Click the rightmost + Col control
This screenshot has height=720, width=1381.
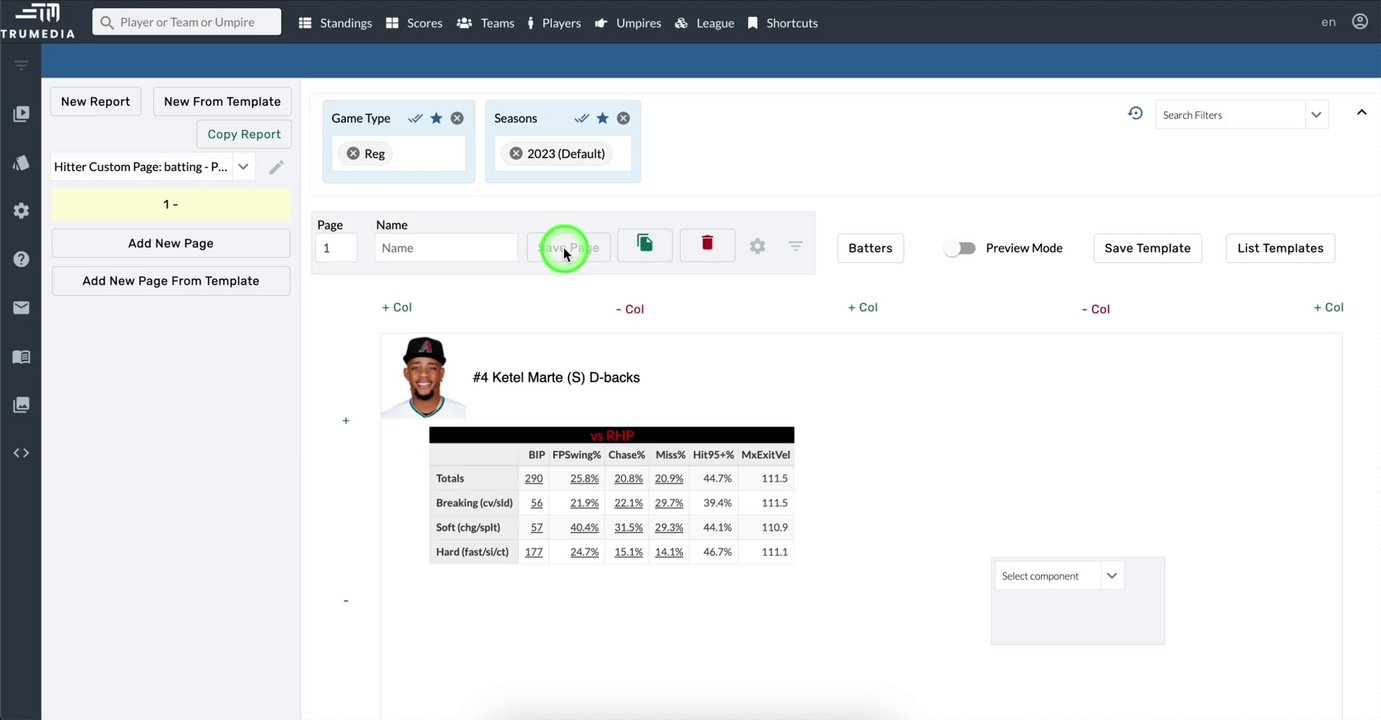pos(1329,308)
